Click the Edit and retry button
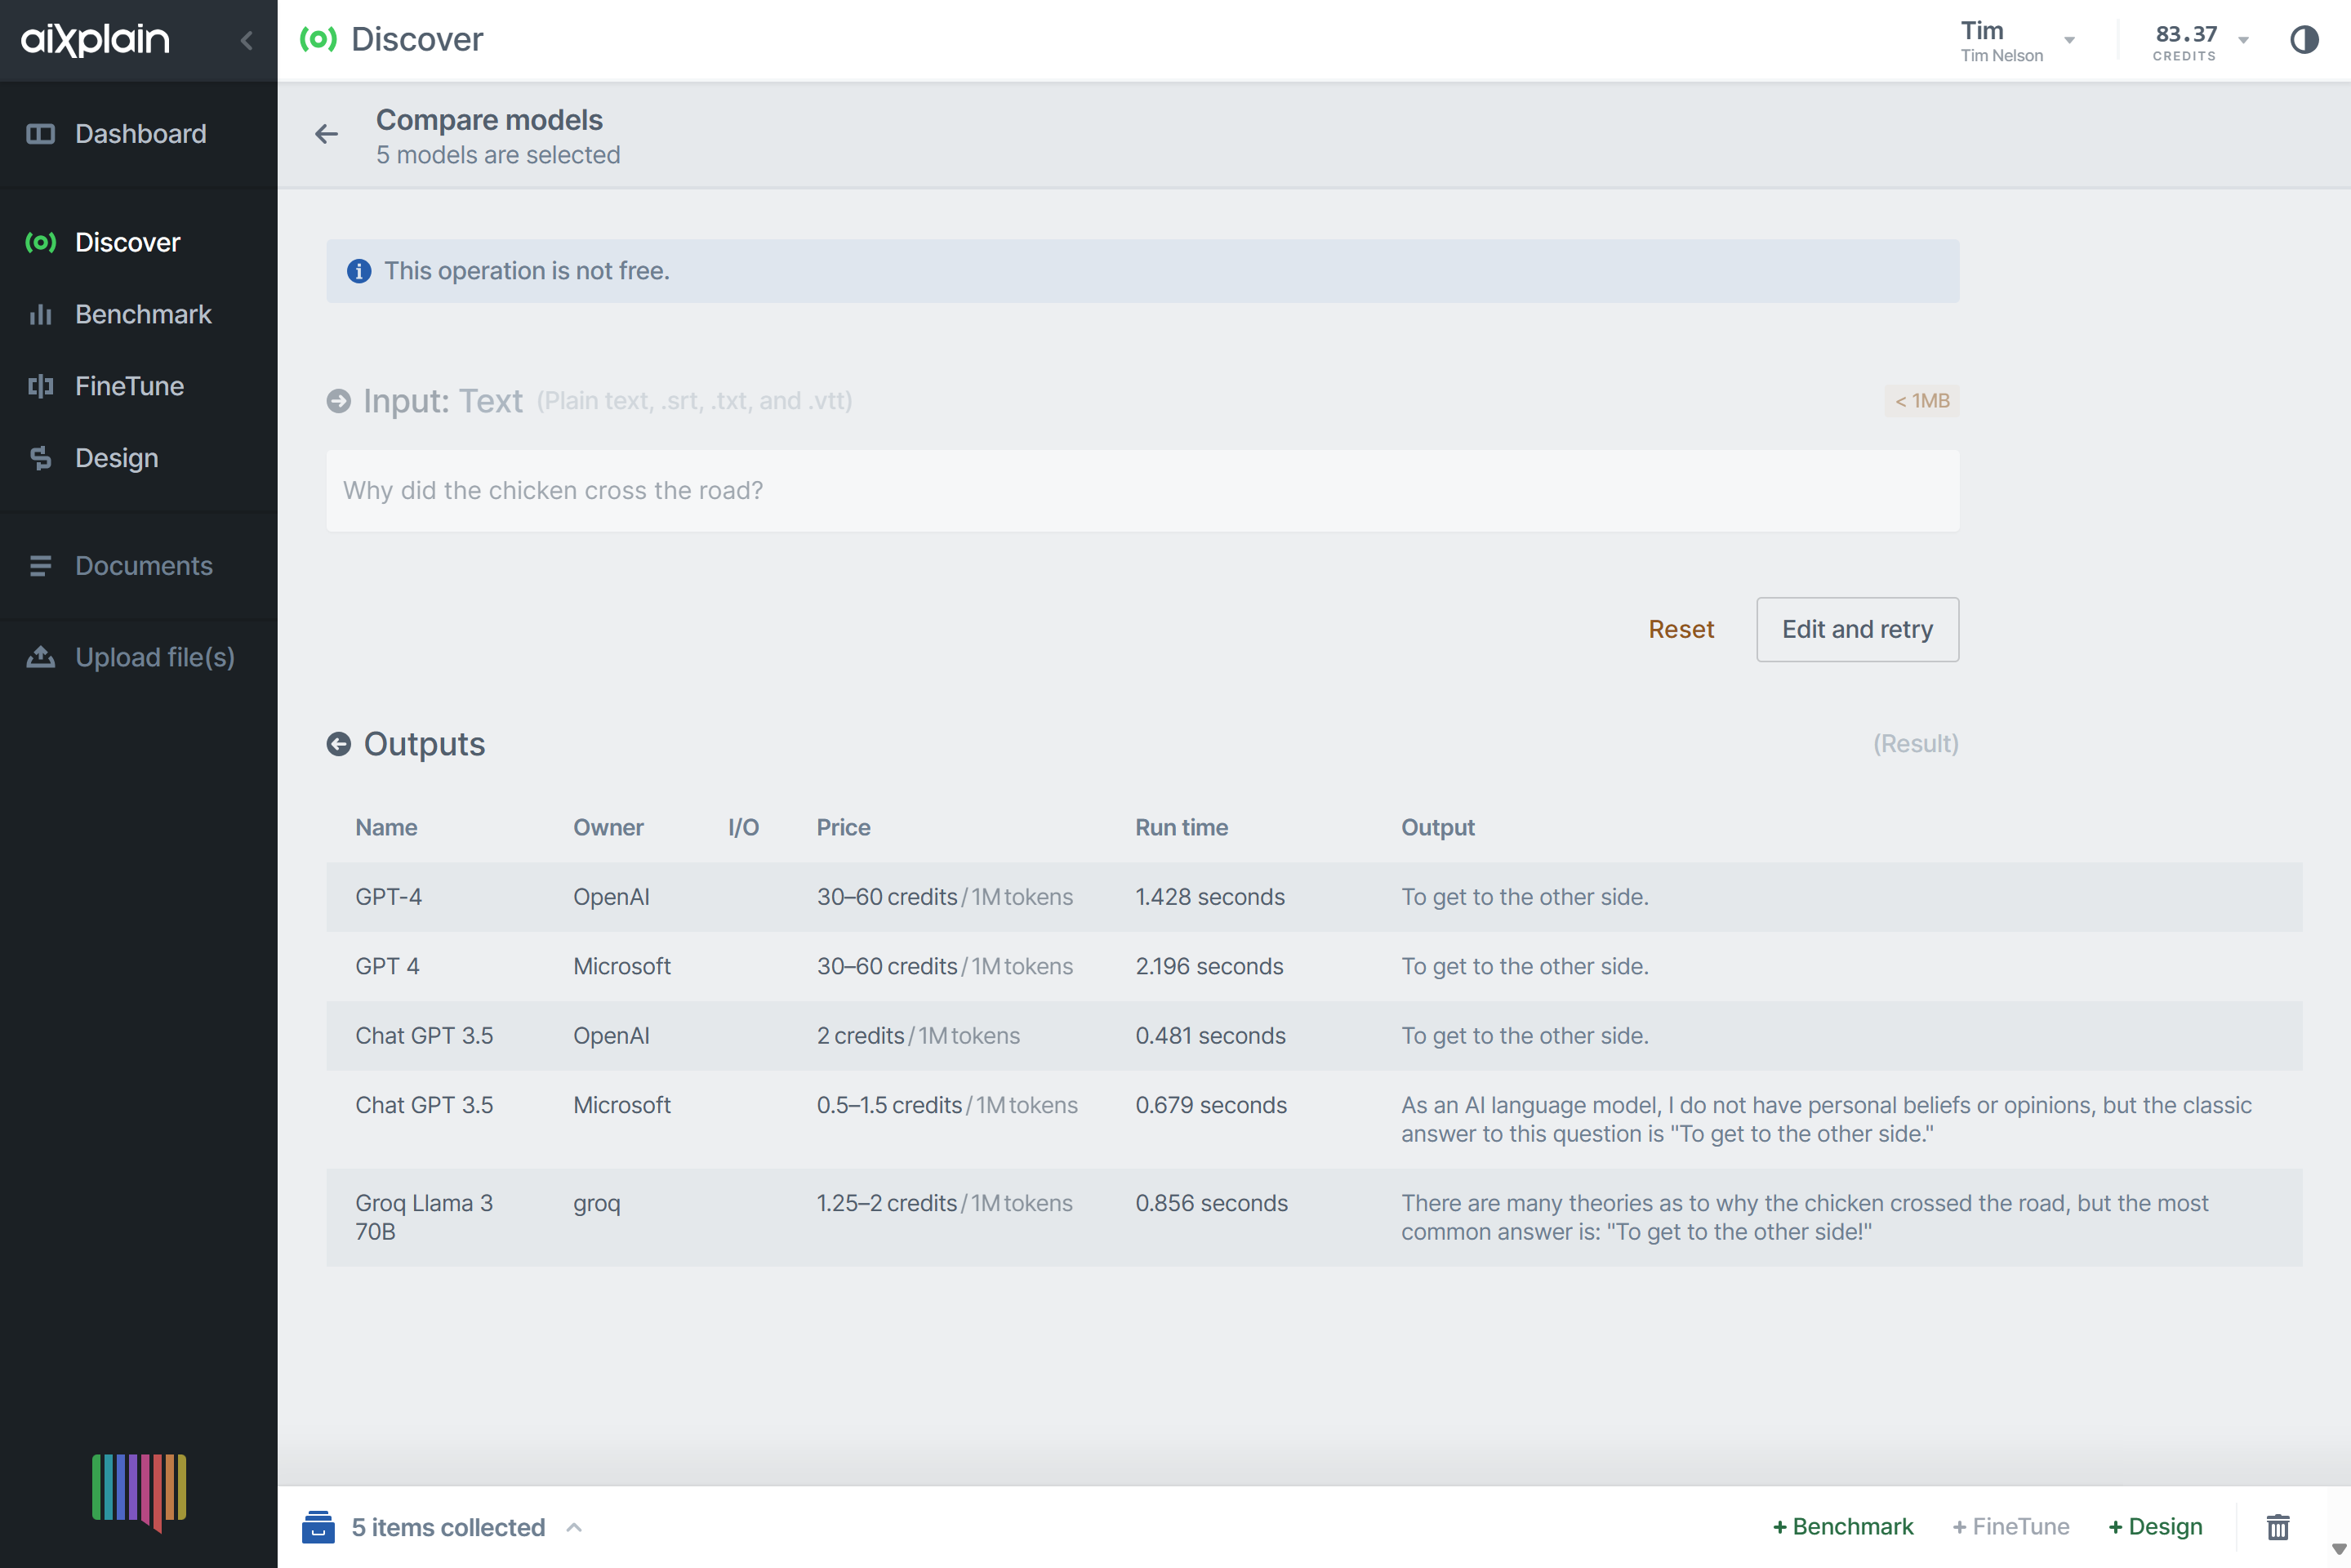The height and width of the screenshot is (1568, 2351). click(x=1857, y=629)
